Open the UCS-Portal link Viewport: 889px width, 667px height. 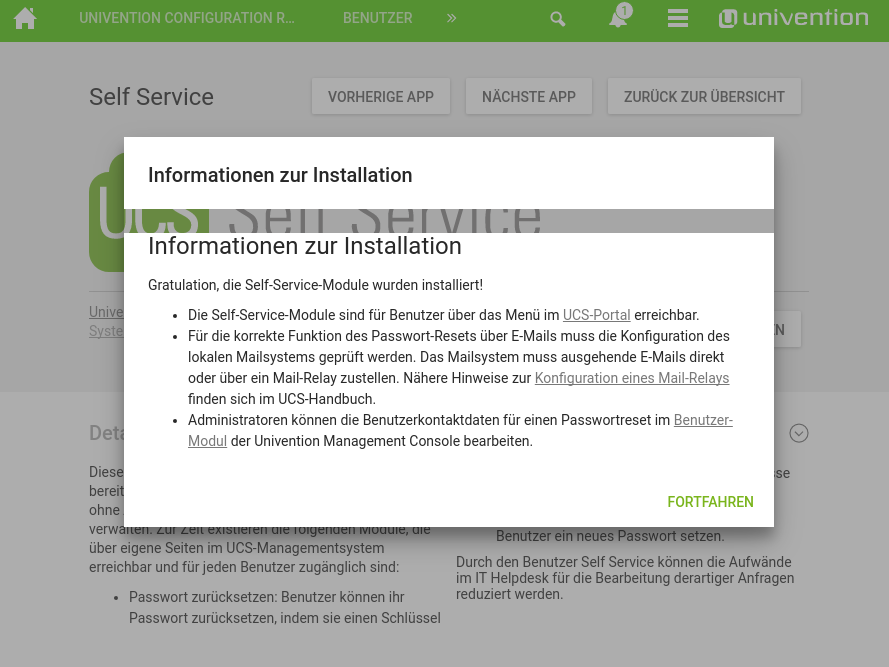(x=596, y=315)
